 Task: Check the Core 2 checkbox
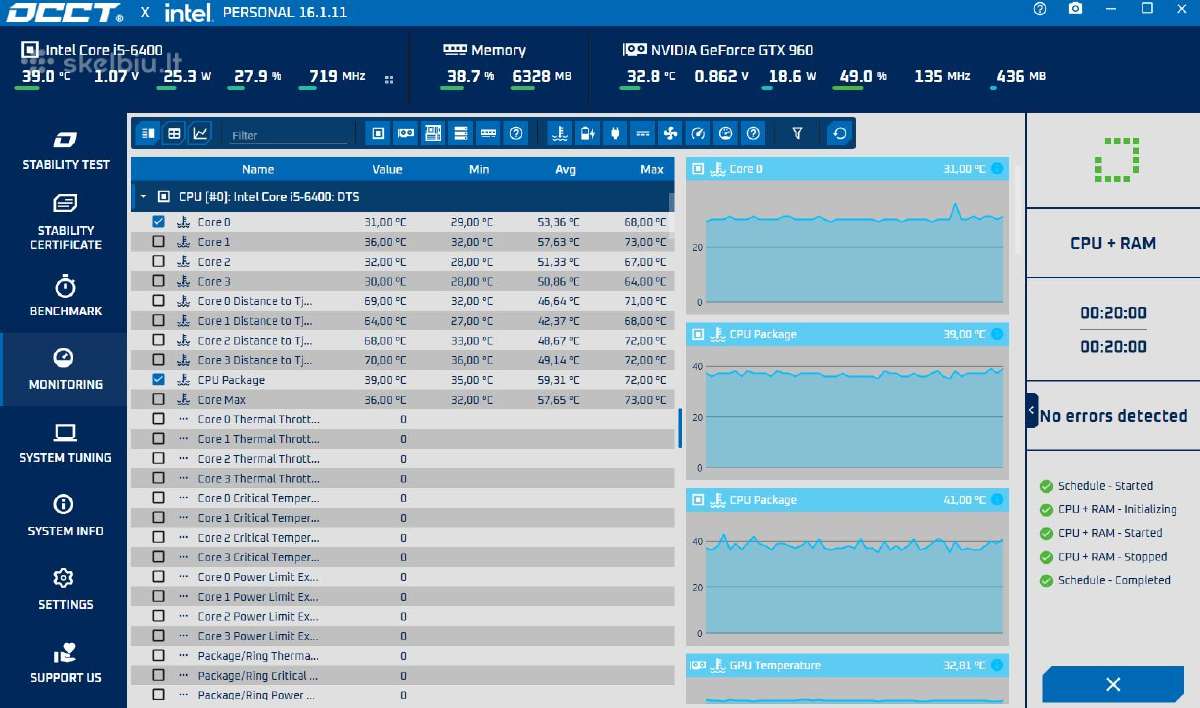pos(158,261)
